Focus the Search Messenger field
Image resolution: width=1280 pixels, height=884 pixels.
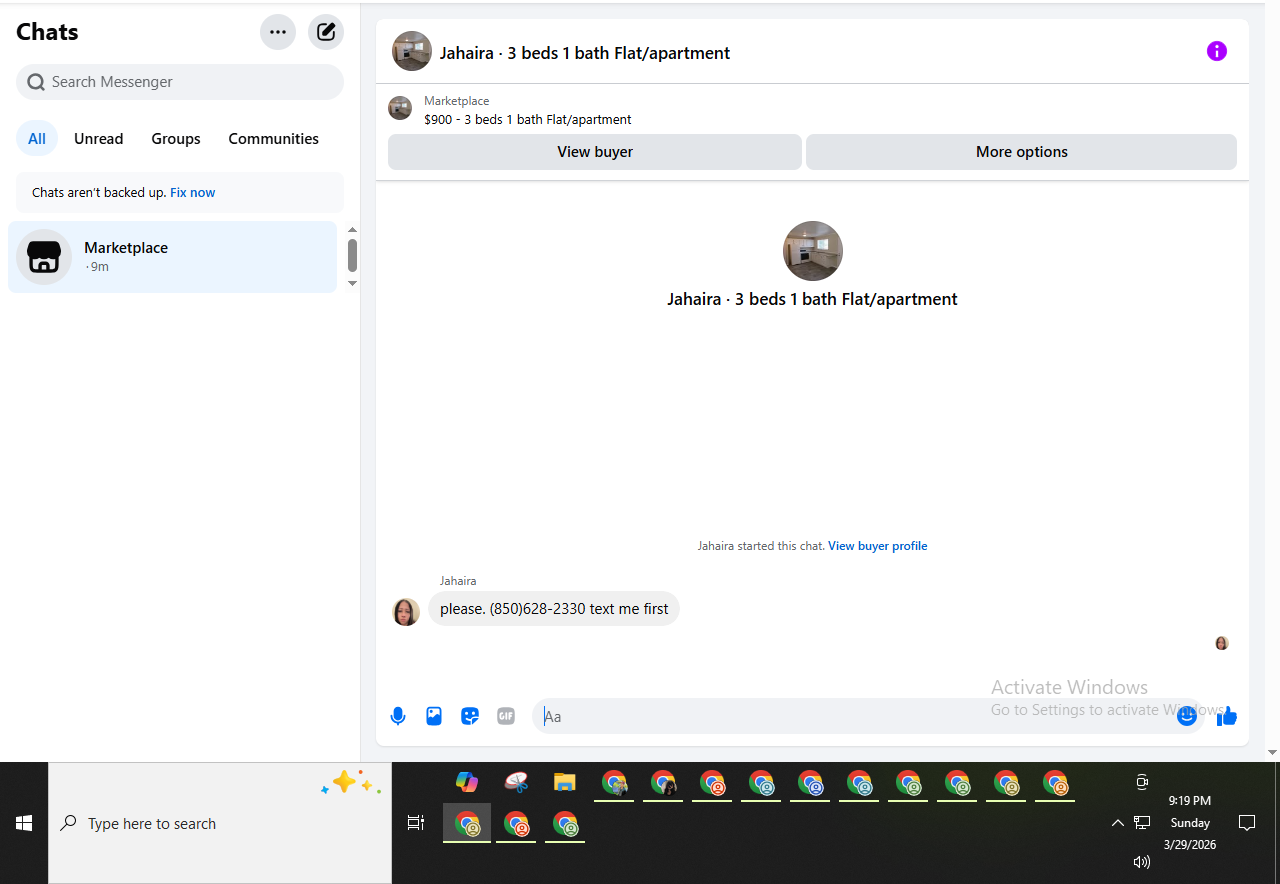pos(180,82)
